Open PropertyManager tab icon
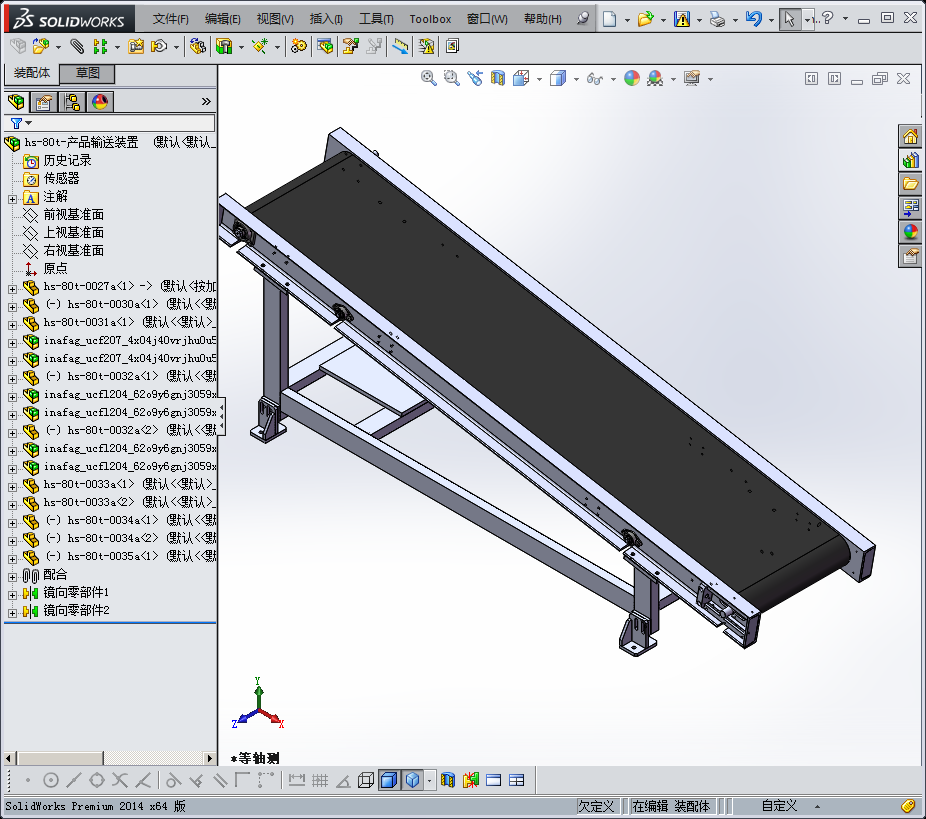 [44, 102]
